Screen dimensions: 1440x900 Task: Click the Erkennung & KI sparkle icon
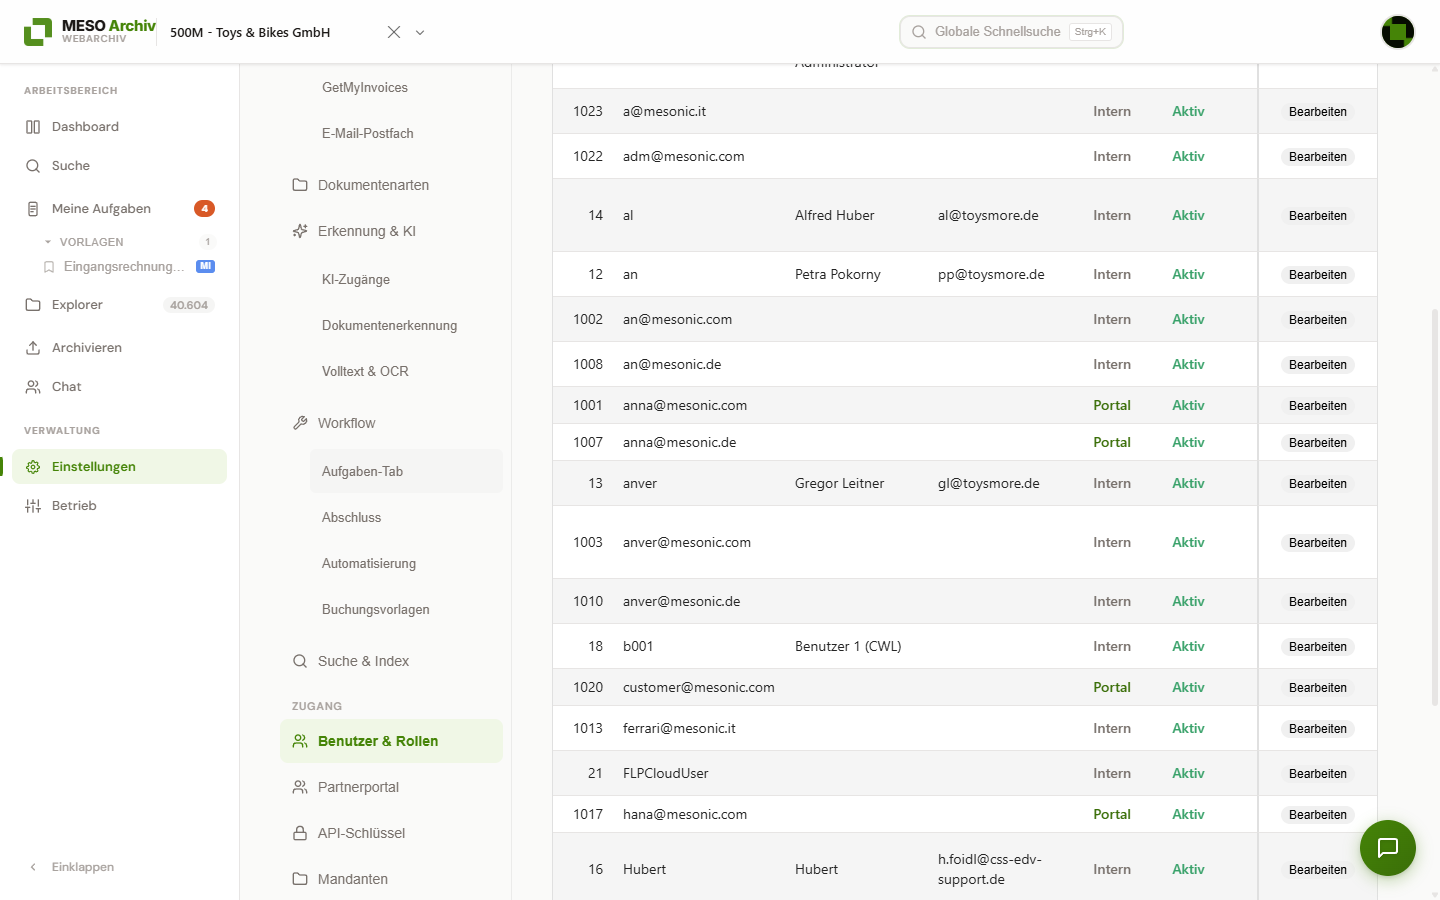coord(300,231)
